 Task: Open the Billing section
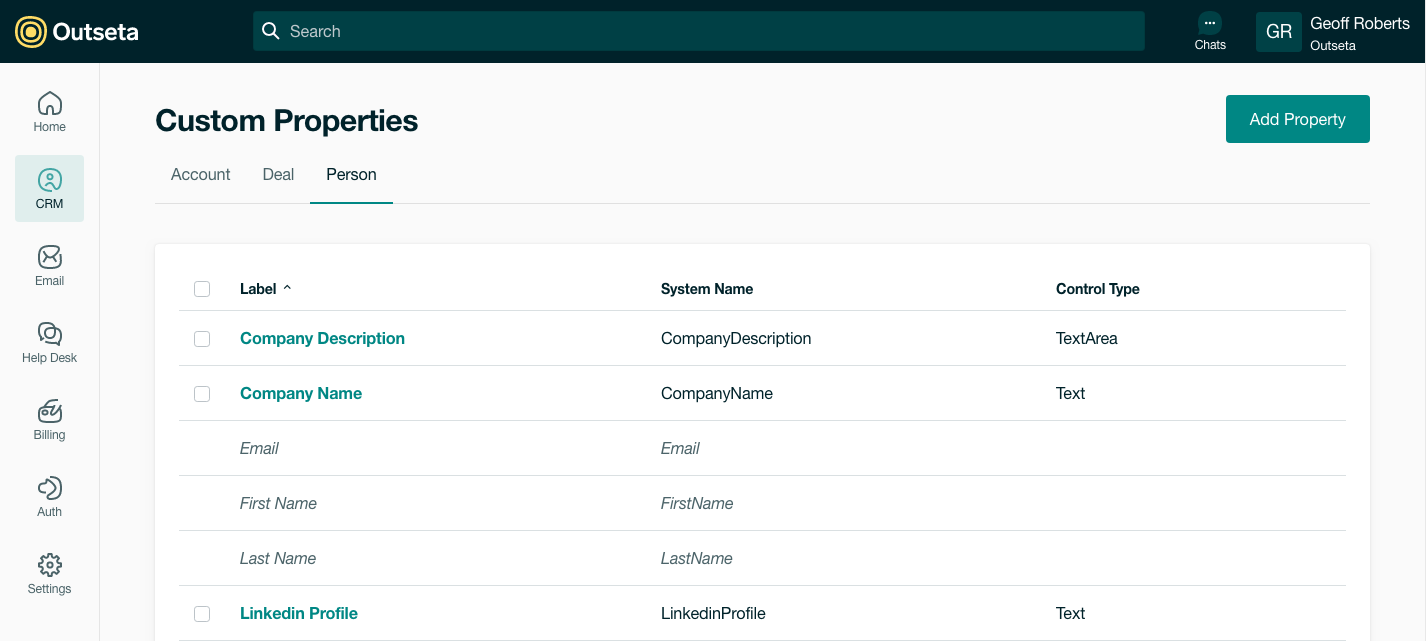click(49, 419)
